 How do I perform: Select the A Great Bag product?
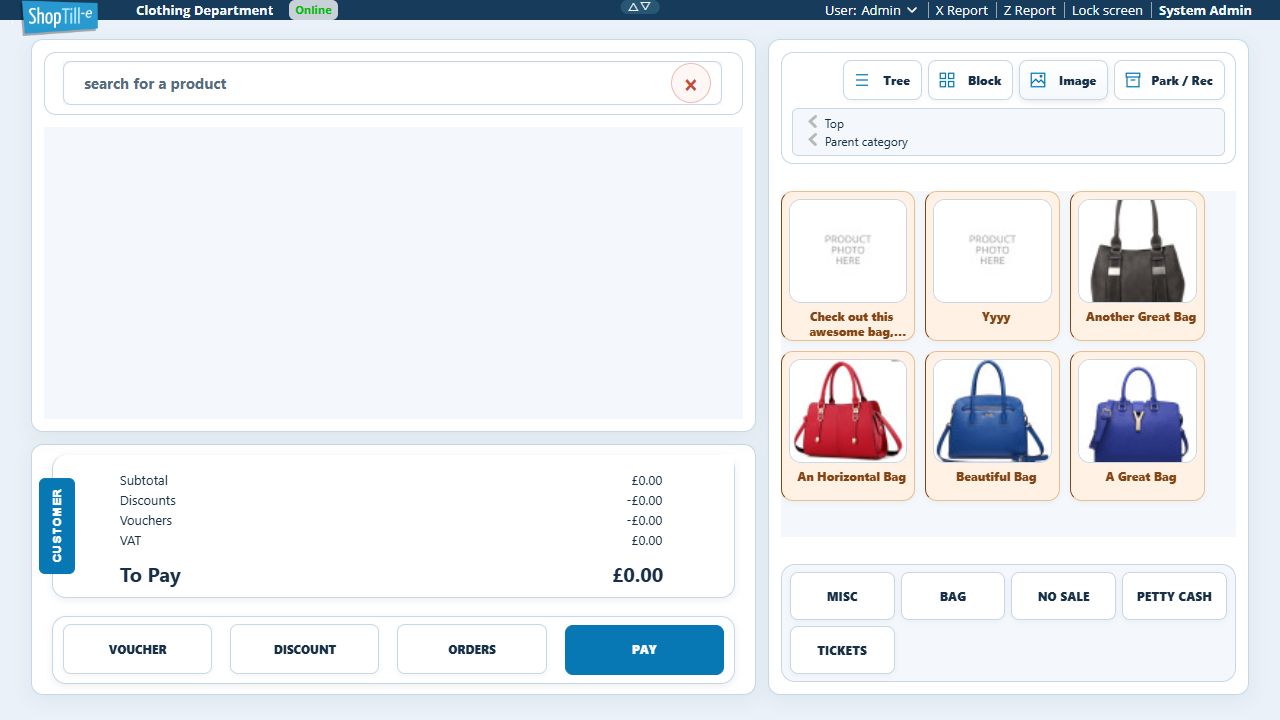click(1137, 426)
